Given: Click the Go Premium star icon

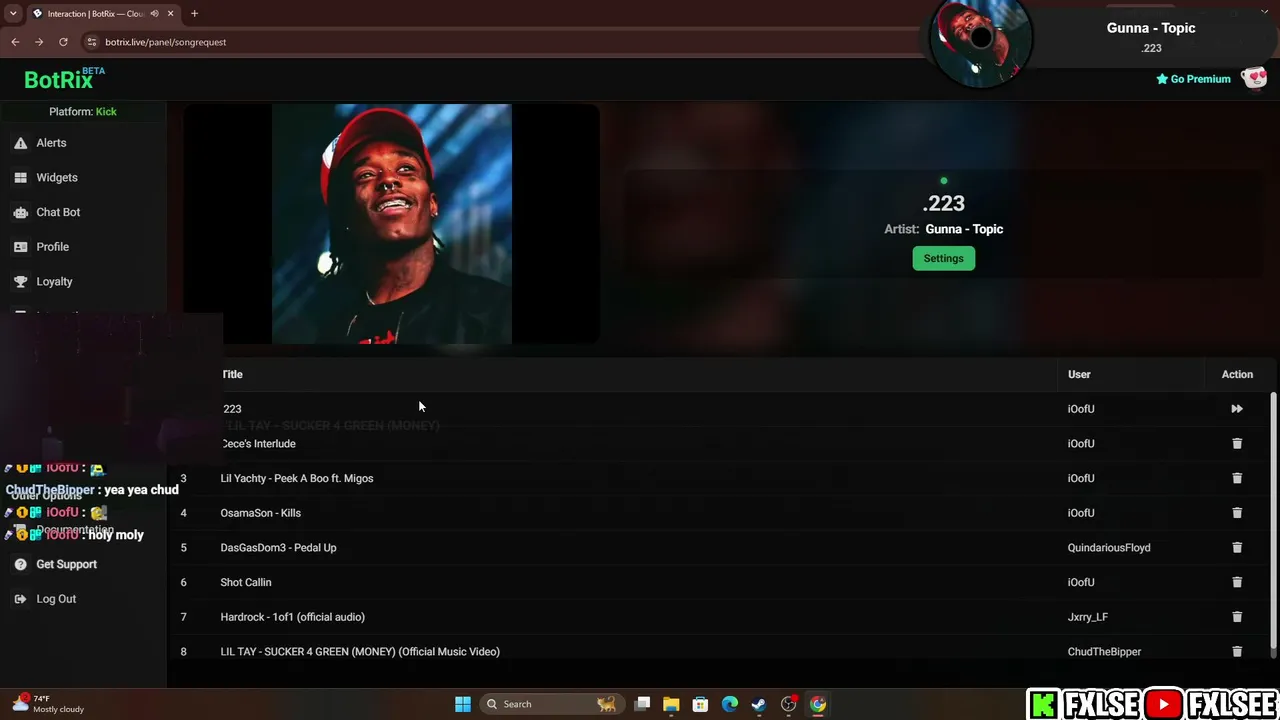Looking at the screenshot, I should click(1162, 79).
